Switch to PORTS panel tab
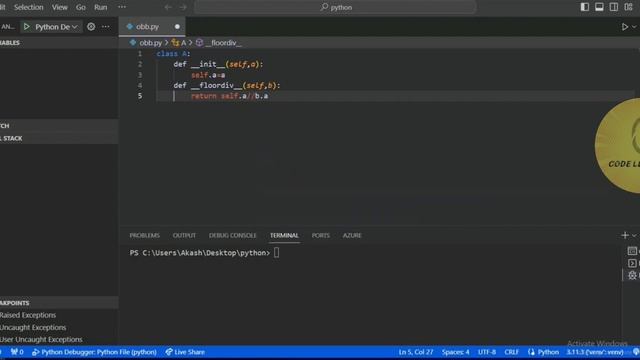Image resolution: width=640 pixels, height=360 pixels. pyautogui.click(x=320, y=236)
